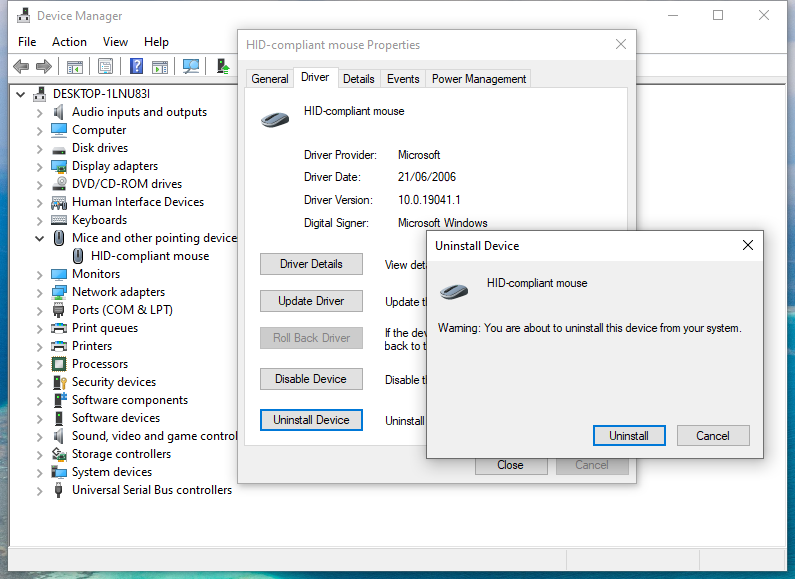The height and width of the screenshot is (579, 795).
Task: Close the Uninstall Device dialog
Action: 747,245
